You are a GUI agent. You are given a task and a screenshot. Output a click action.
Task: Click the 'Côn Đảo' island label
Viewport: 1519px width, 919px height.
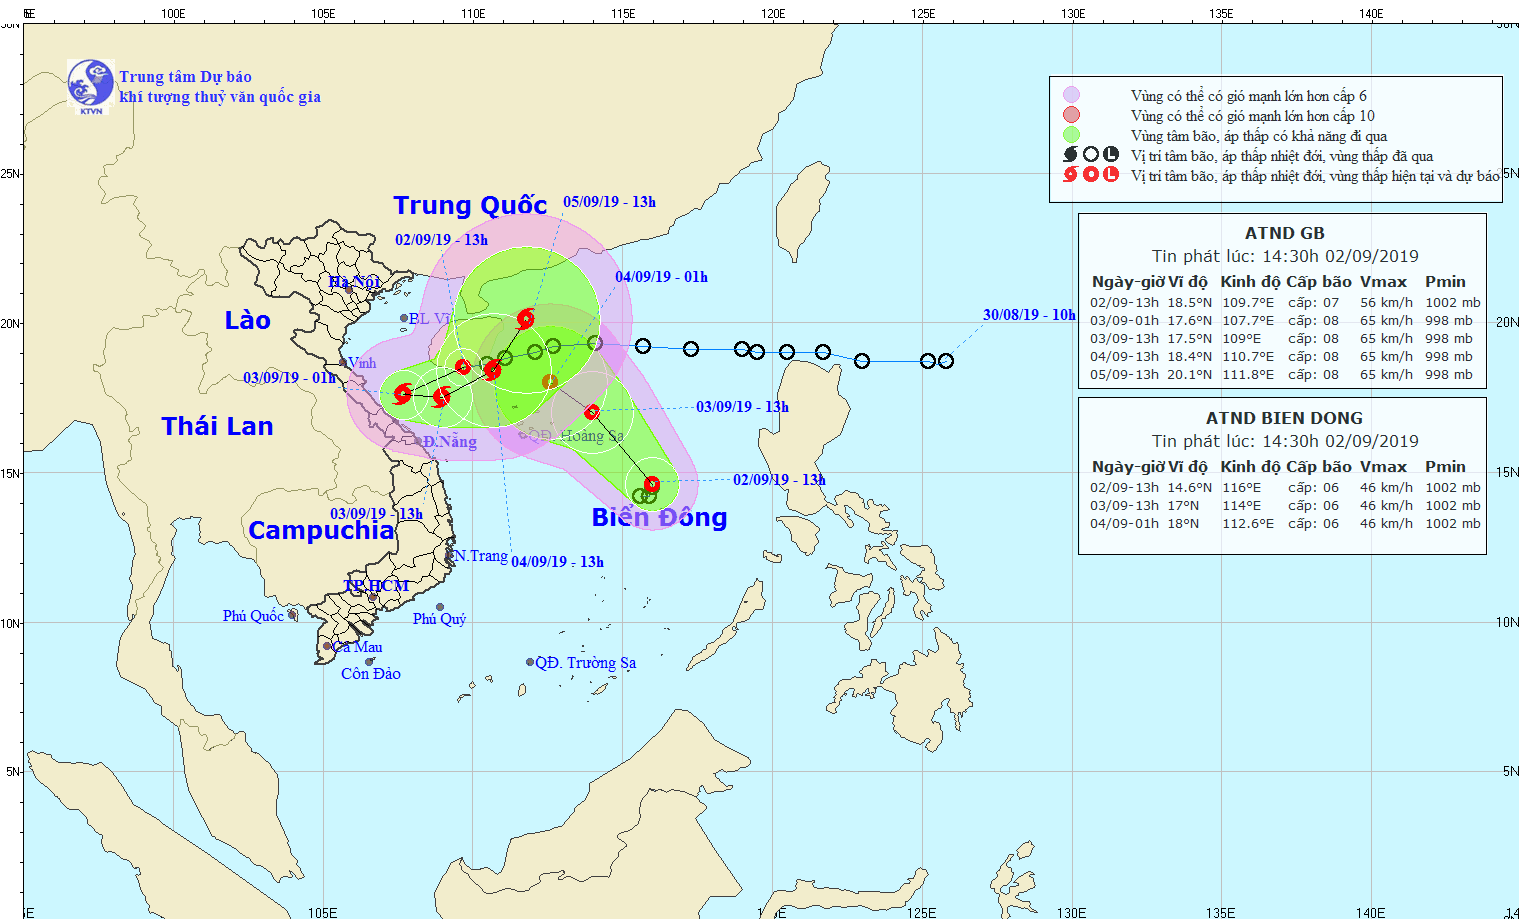[371, 674]
